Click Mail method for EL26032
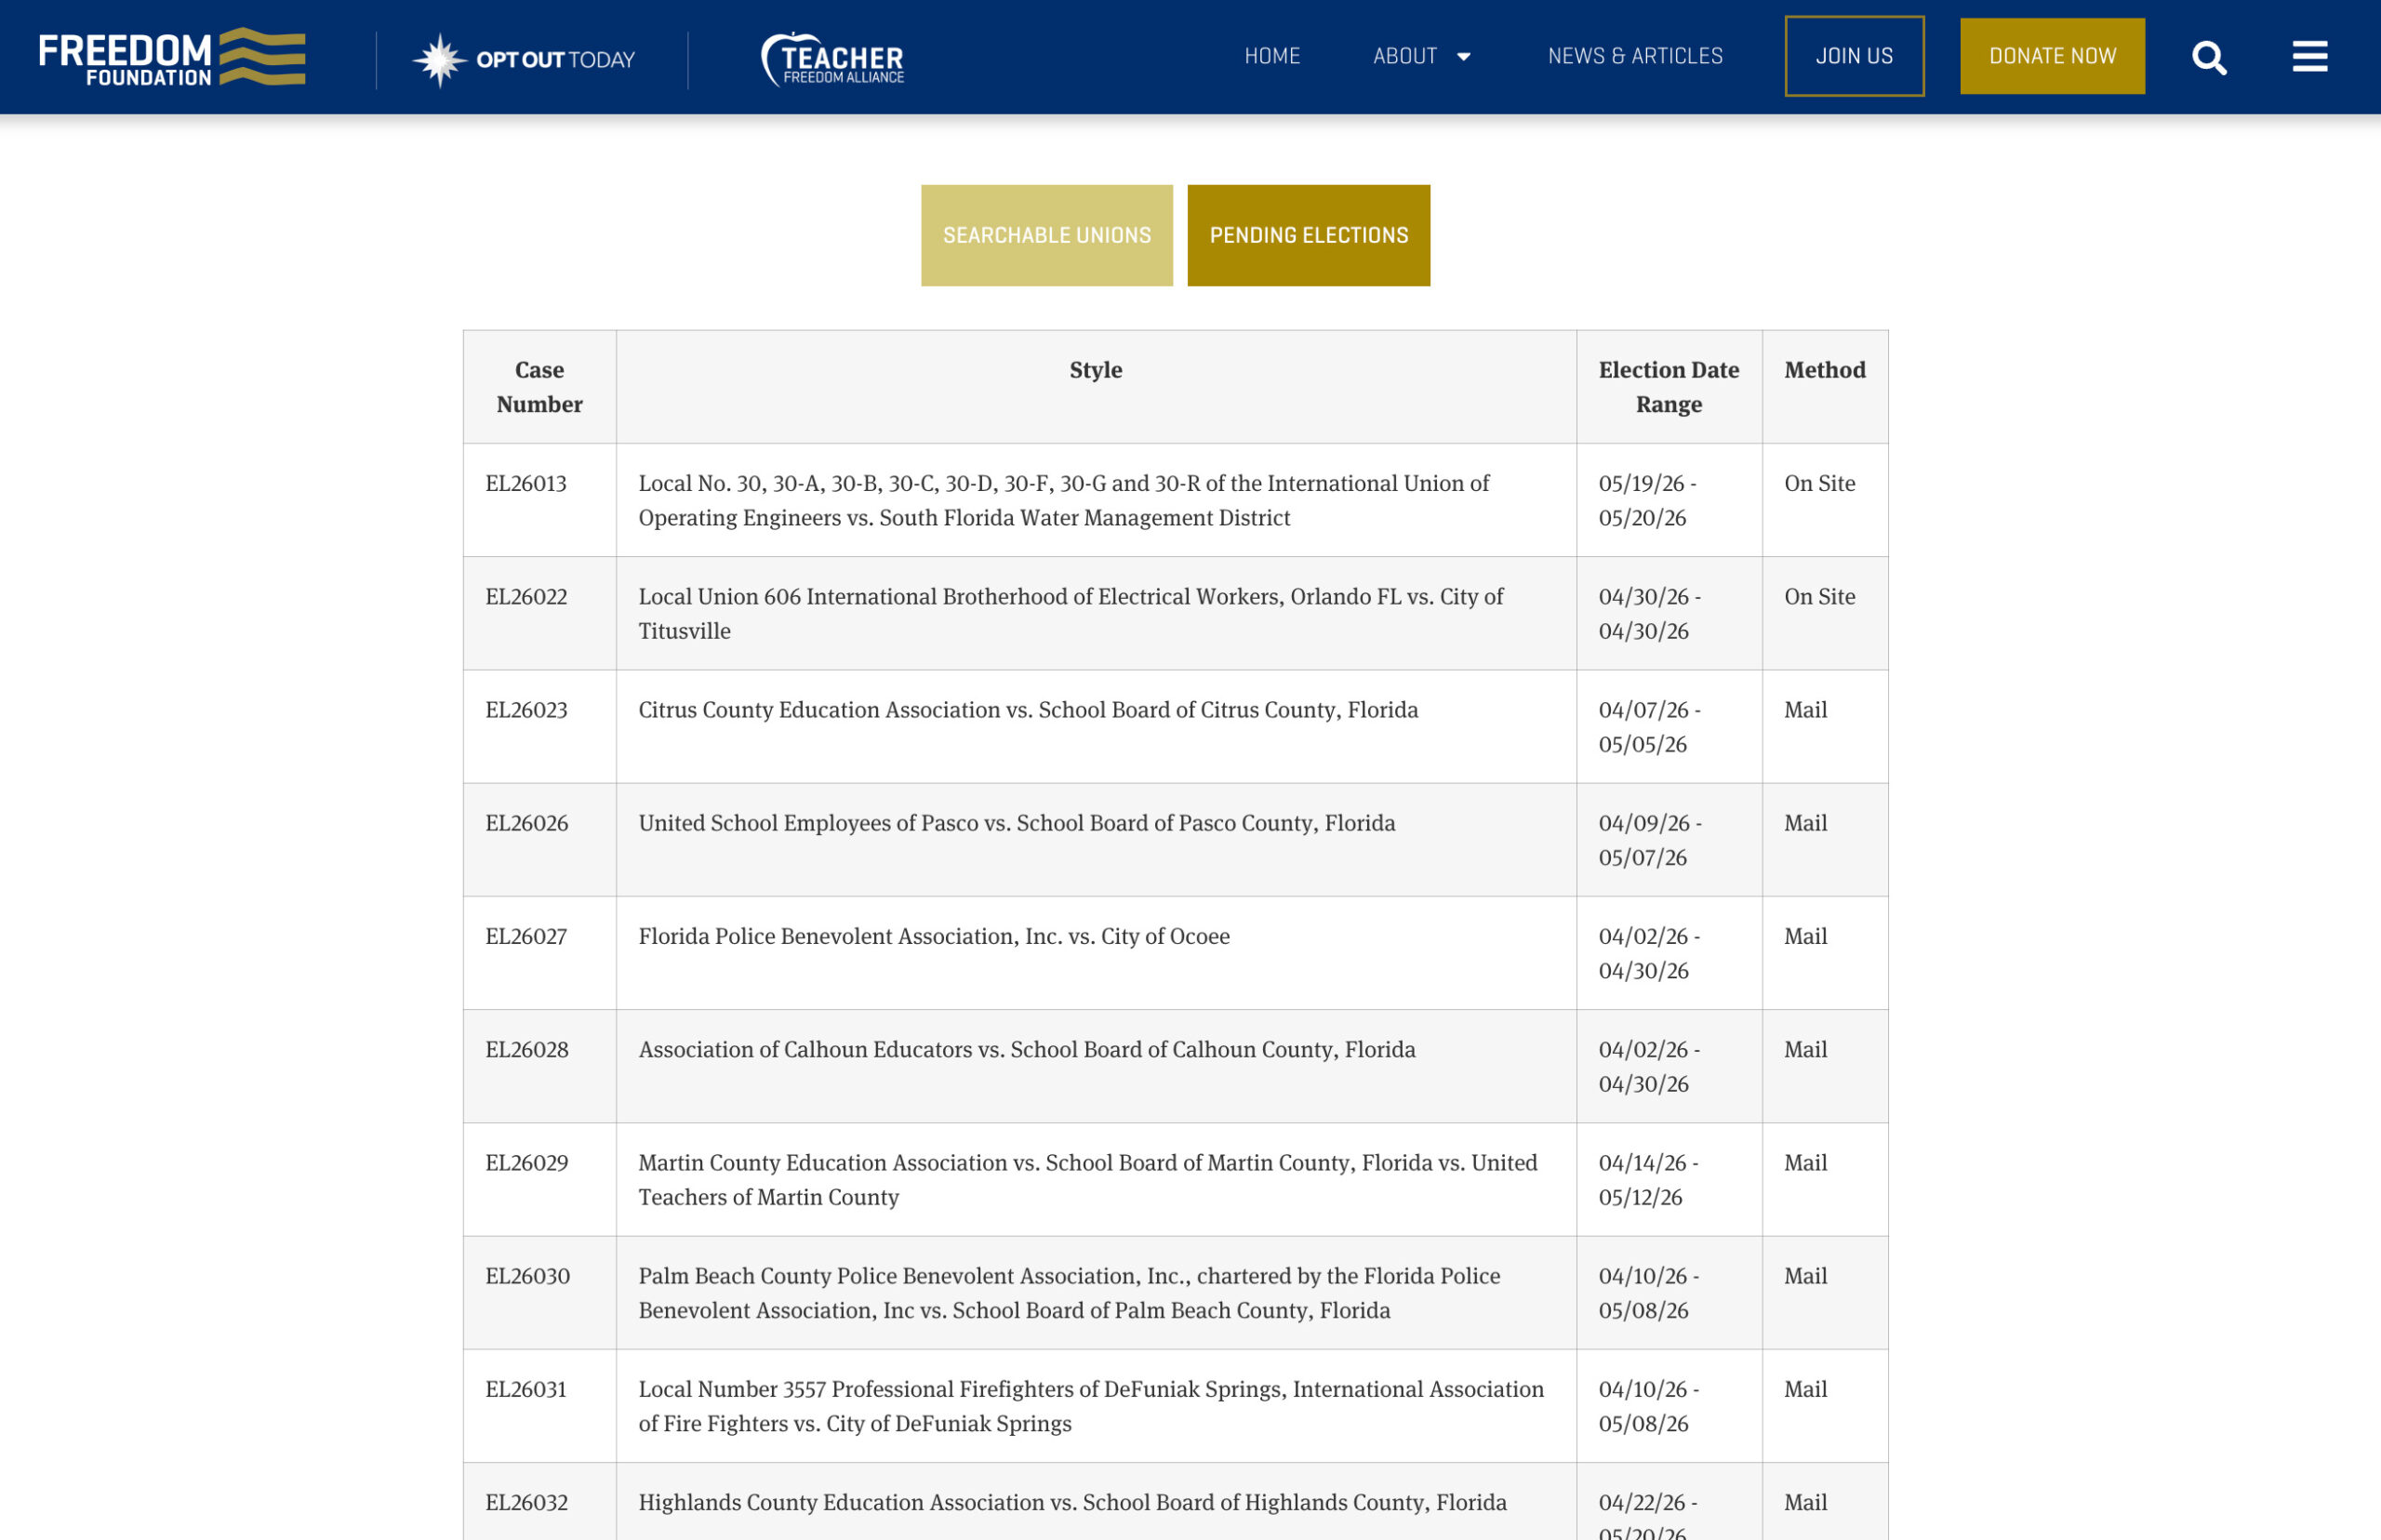 tap(1805, 1502)
